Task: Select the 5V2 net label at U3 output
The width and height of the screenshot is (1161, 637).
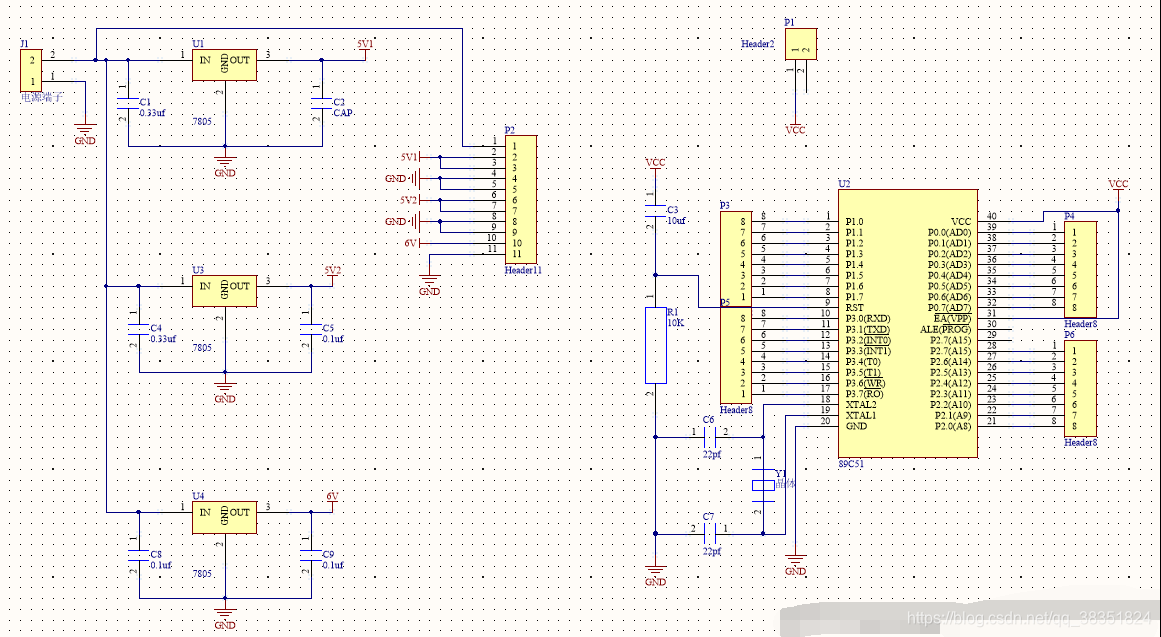Action: pos(332,271)
